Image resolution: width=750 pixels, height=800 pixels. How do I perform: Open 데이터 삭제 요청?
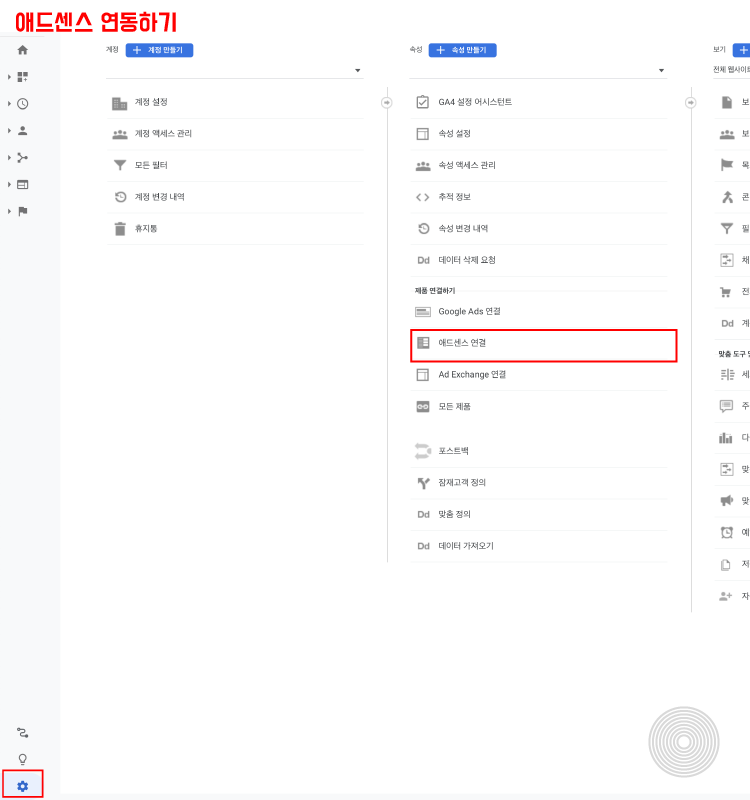point(538,261)
